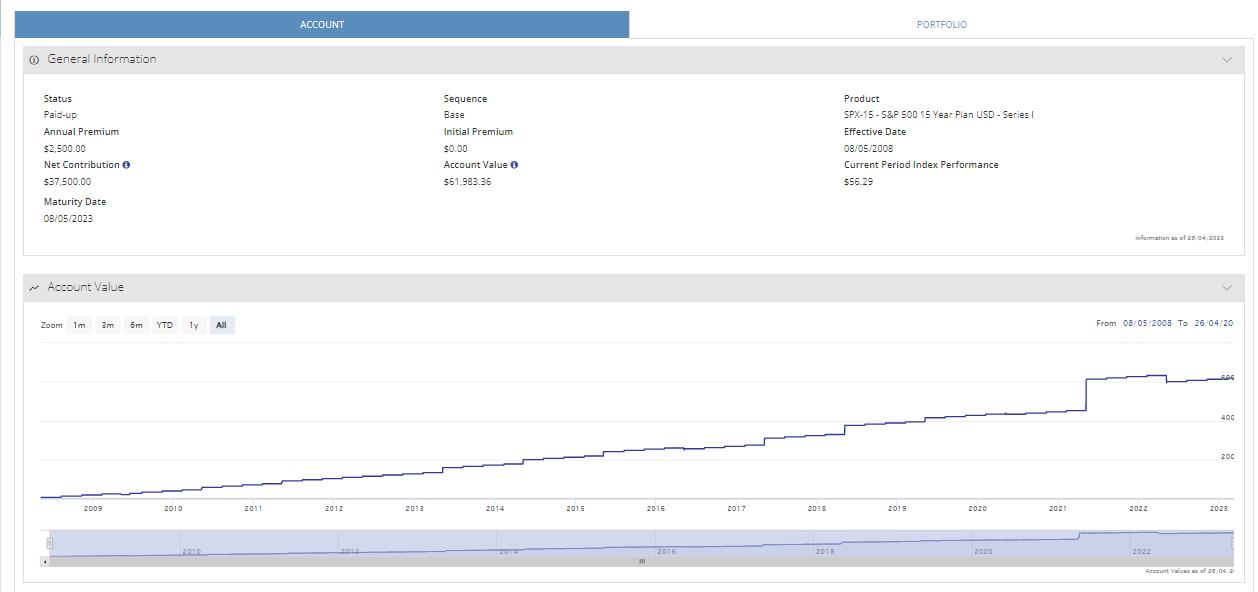
Task: Choose the 6m zoom range
Action: [136, 325]
